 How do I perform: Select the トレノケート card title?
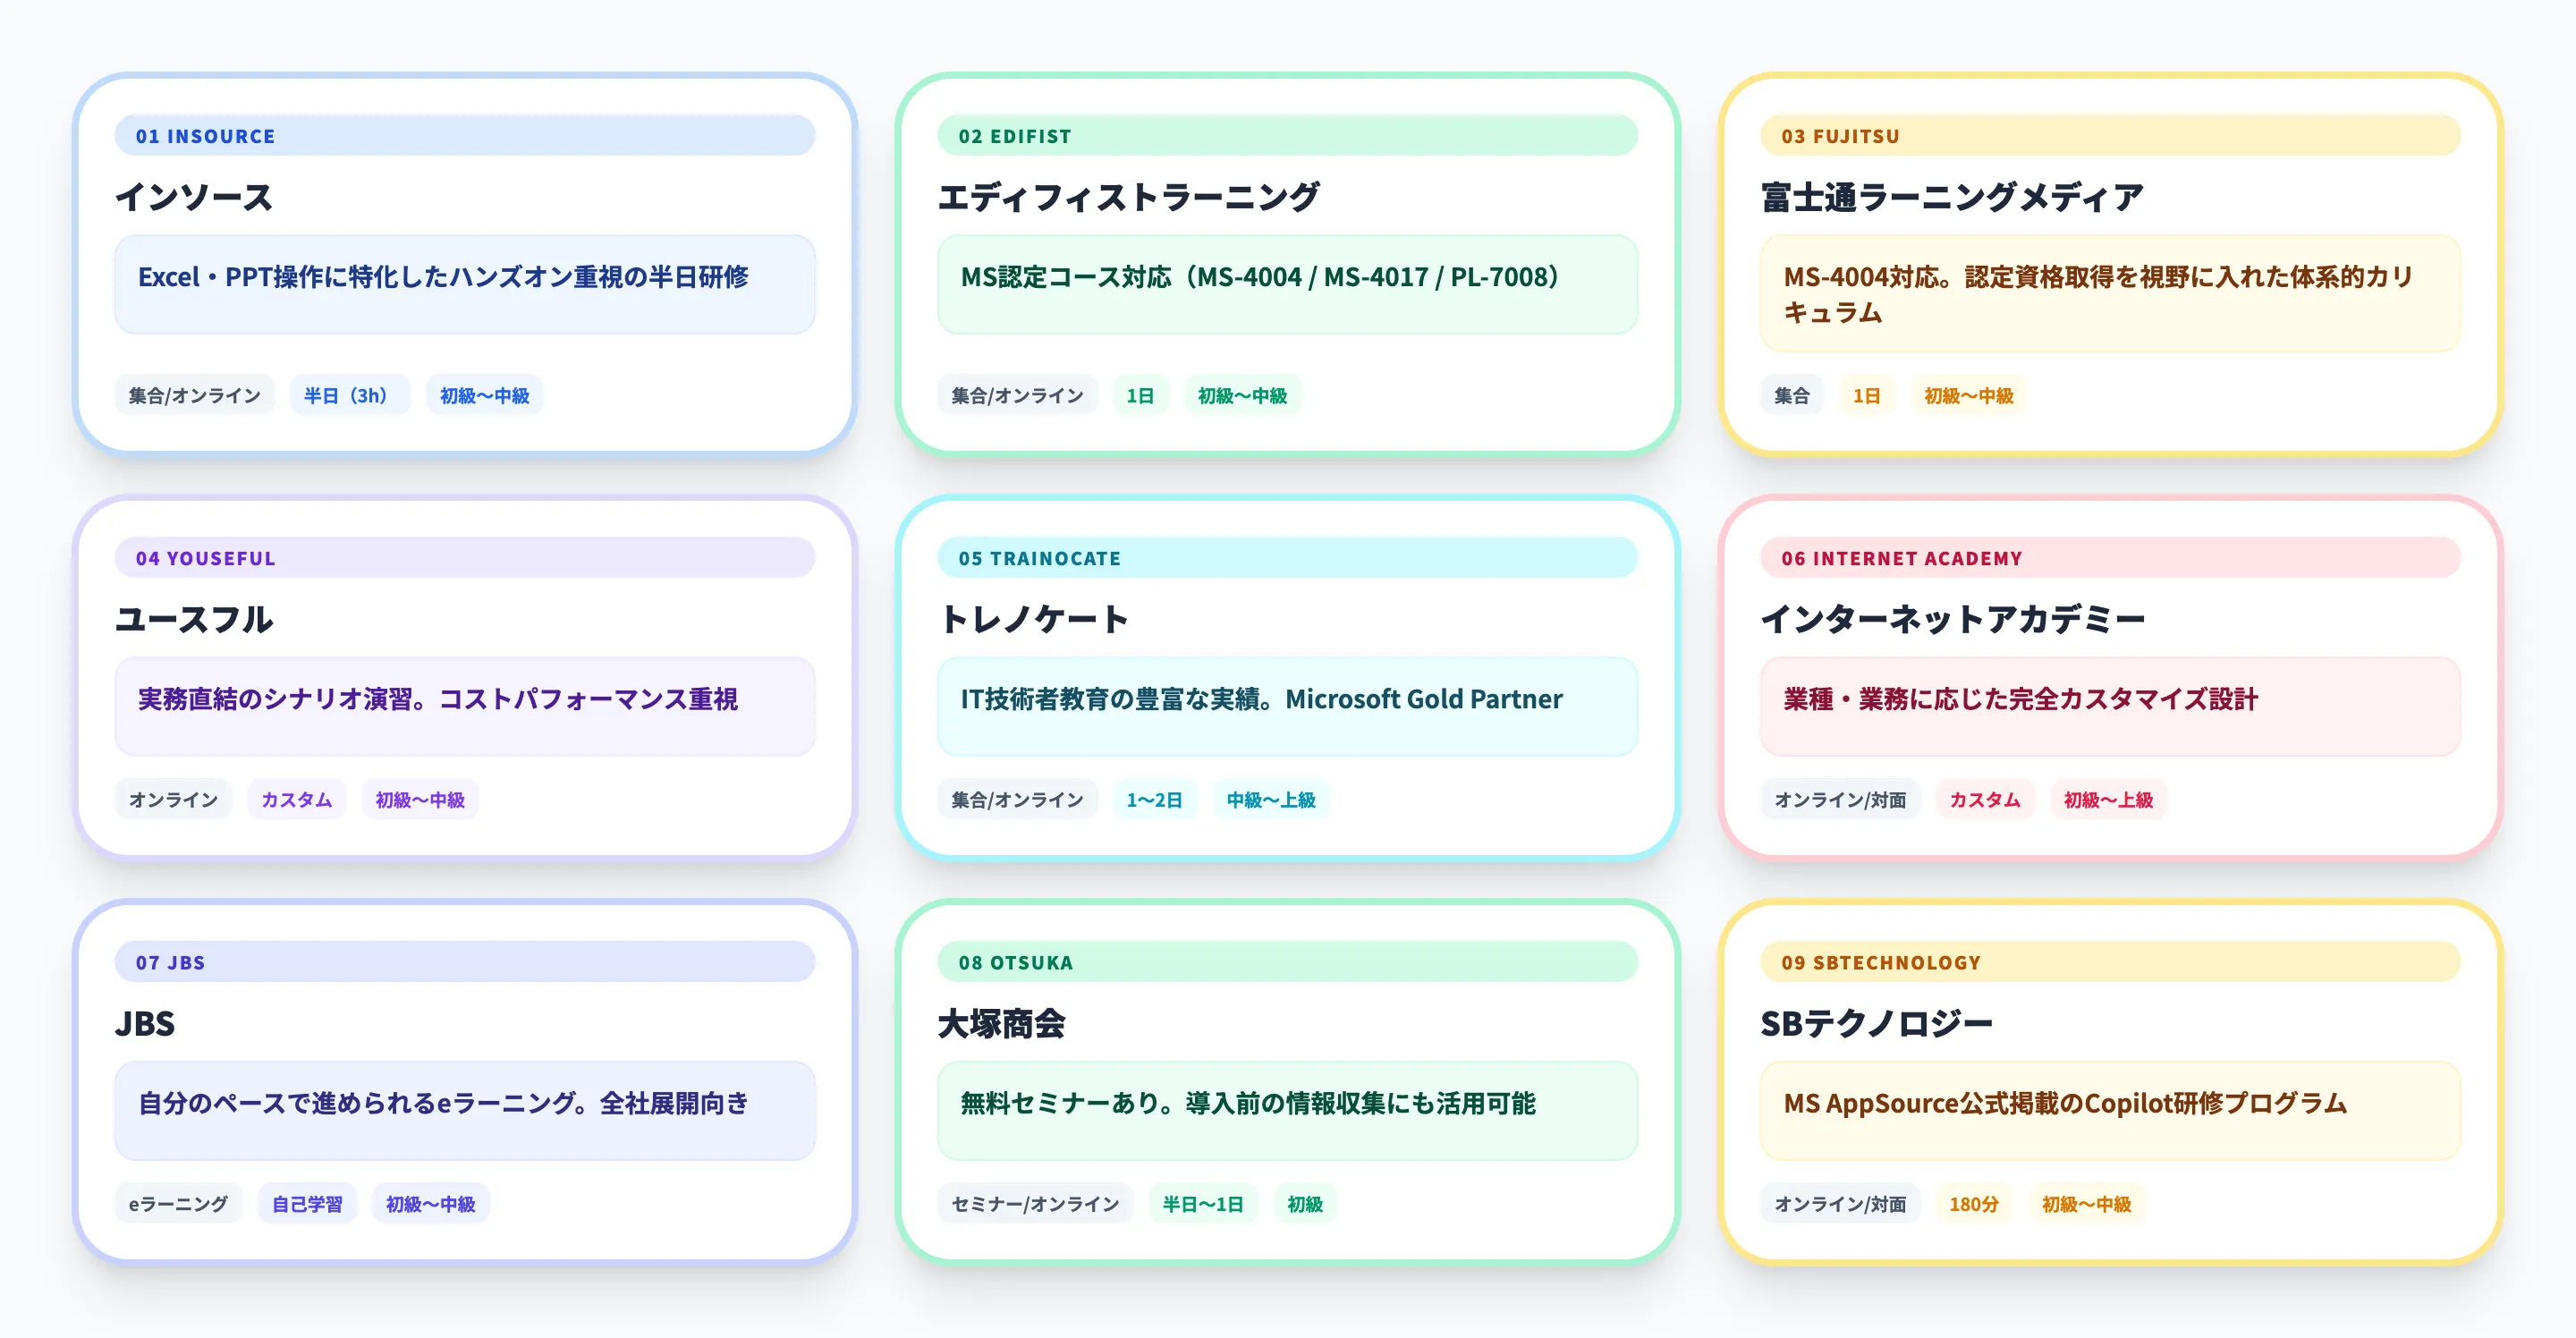(x=1033, y=619)
